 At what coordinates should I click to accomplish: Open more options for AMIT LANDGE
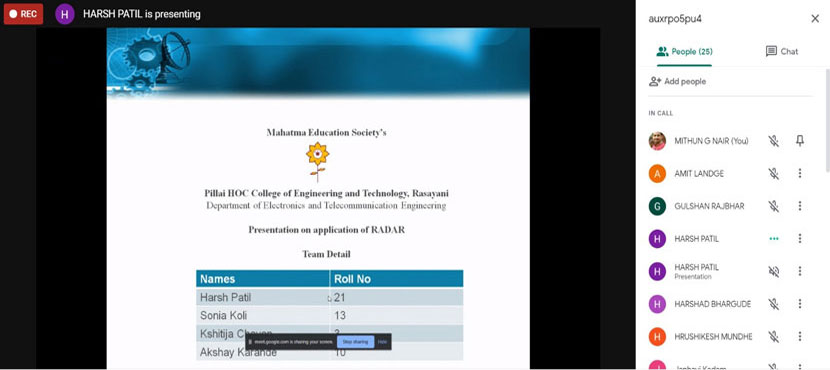click(x=800, y=173)
